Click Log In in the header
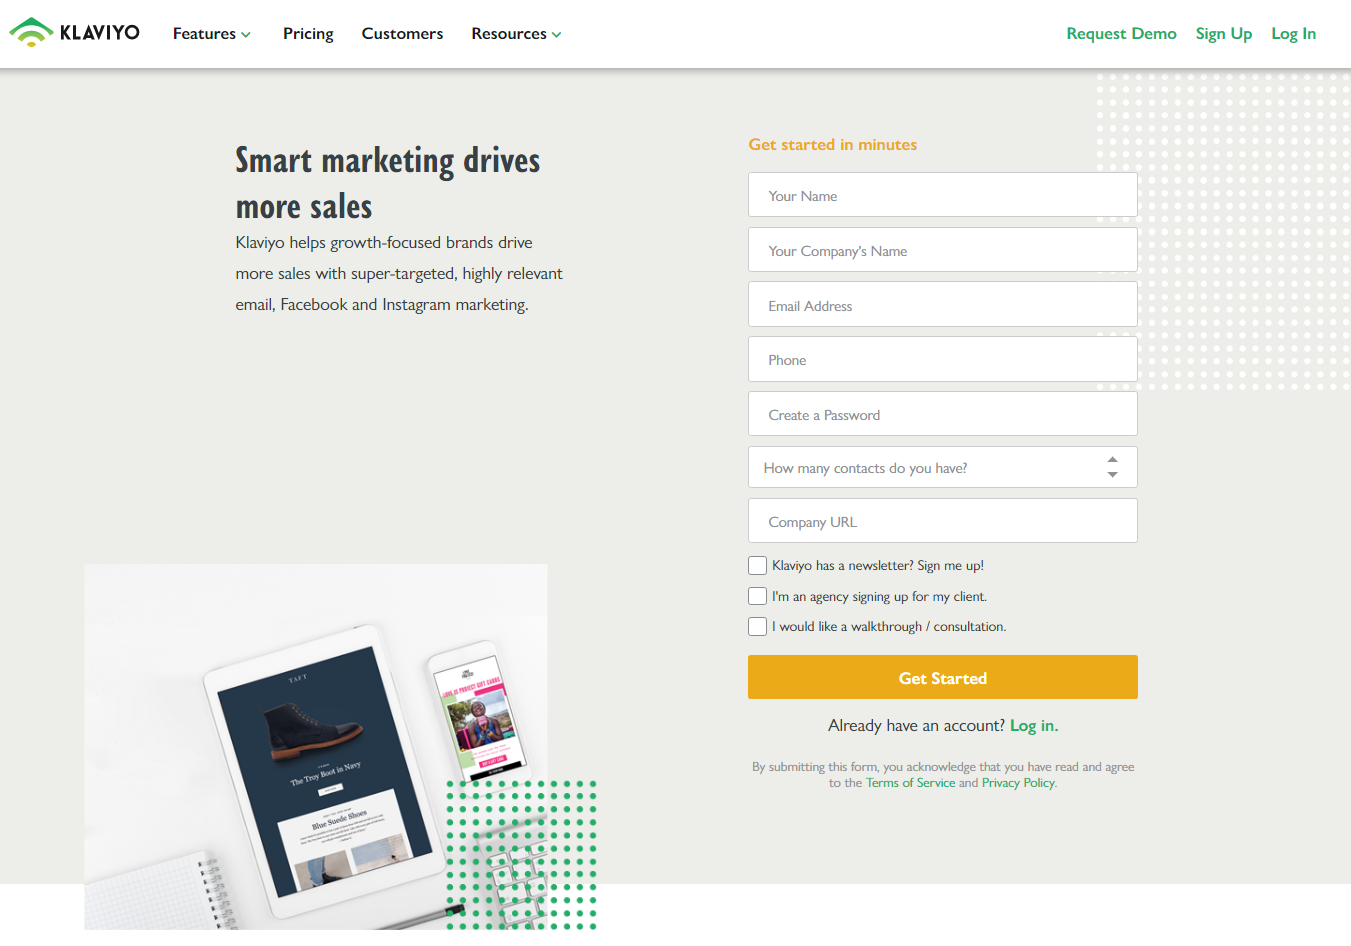1351x946 pixels. 1293,34
